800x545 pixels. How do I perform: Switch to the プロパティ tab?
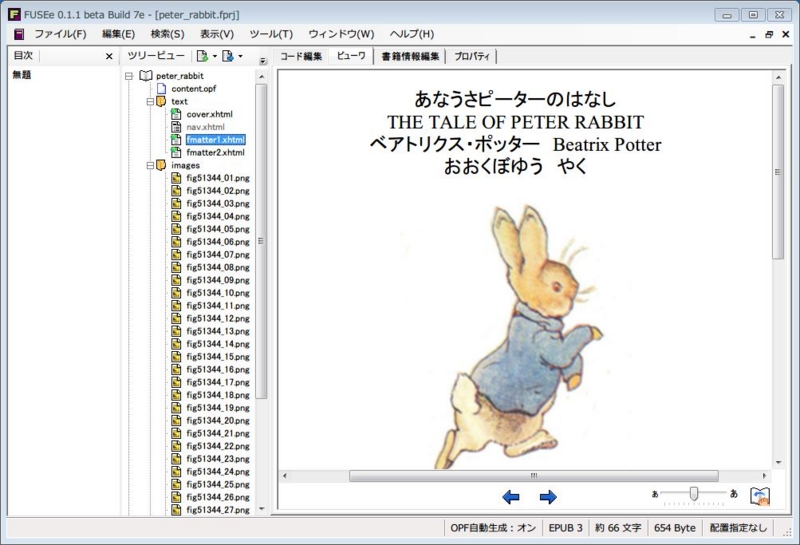pyautogui.click(x=471, y=56)
